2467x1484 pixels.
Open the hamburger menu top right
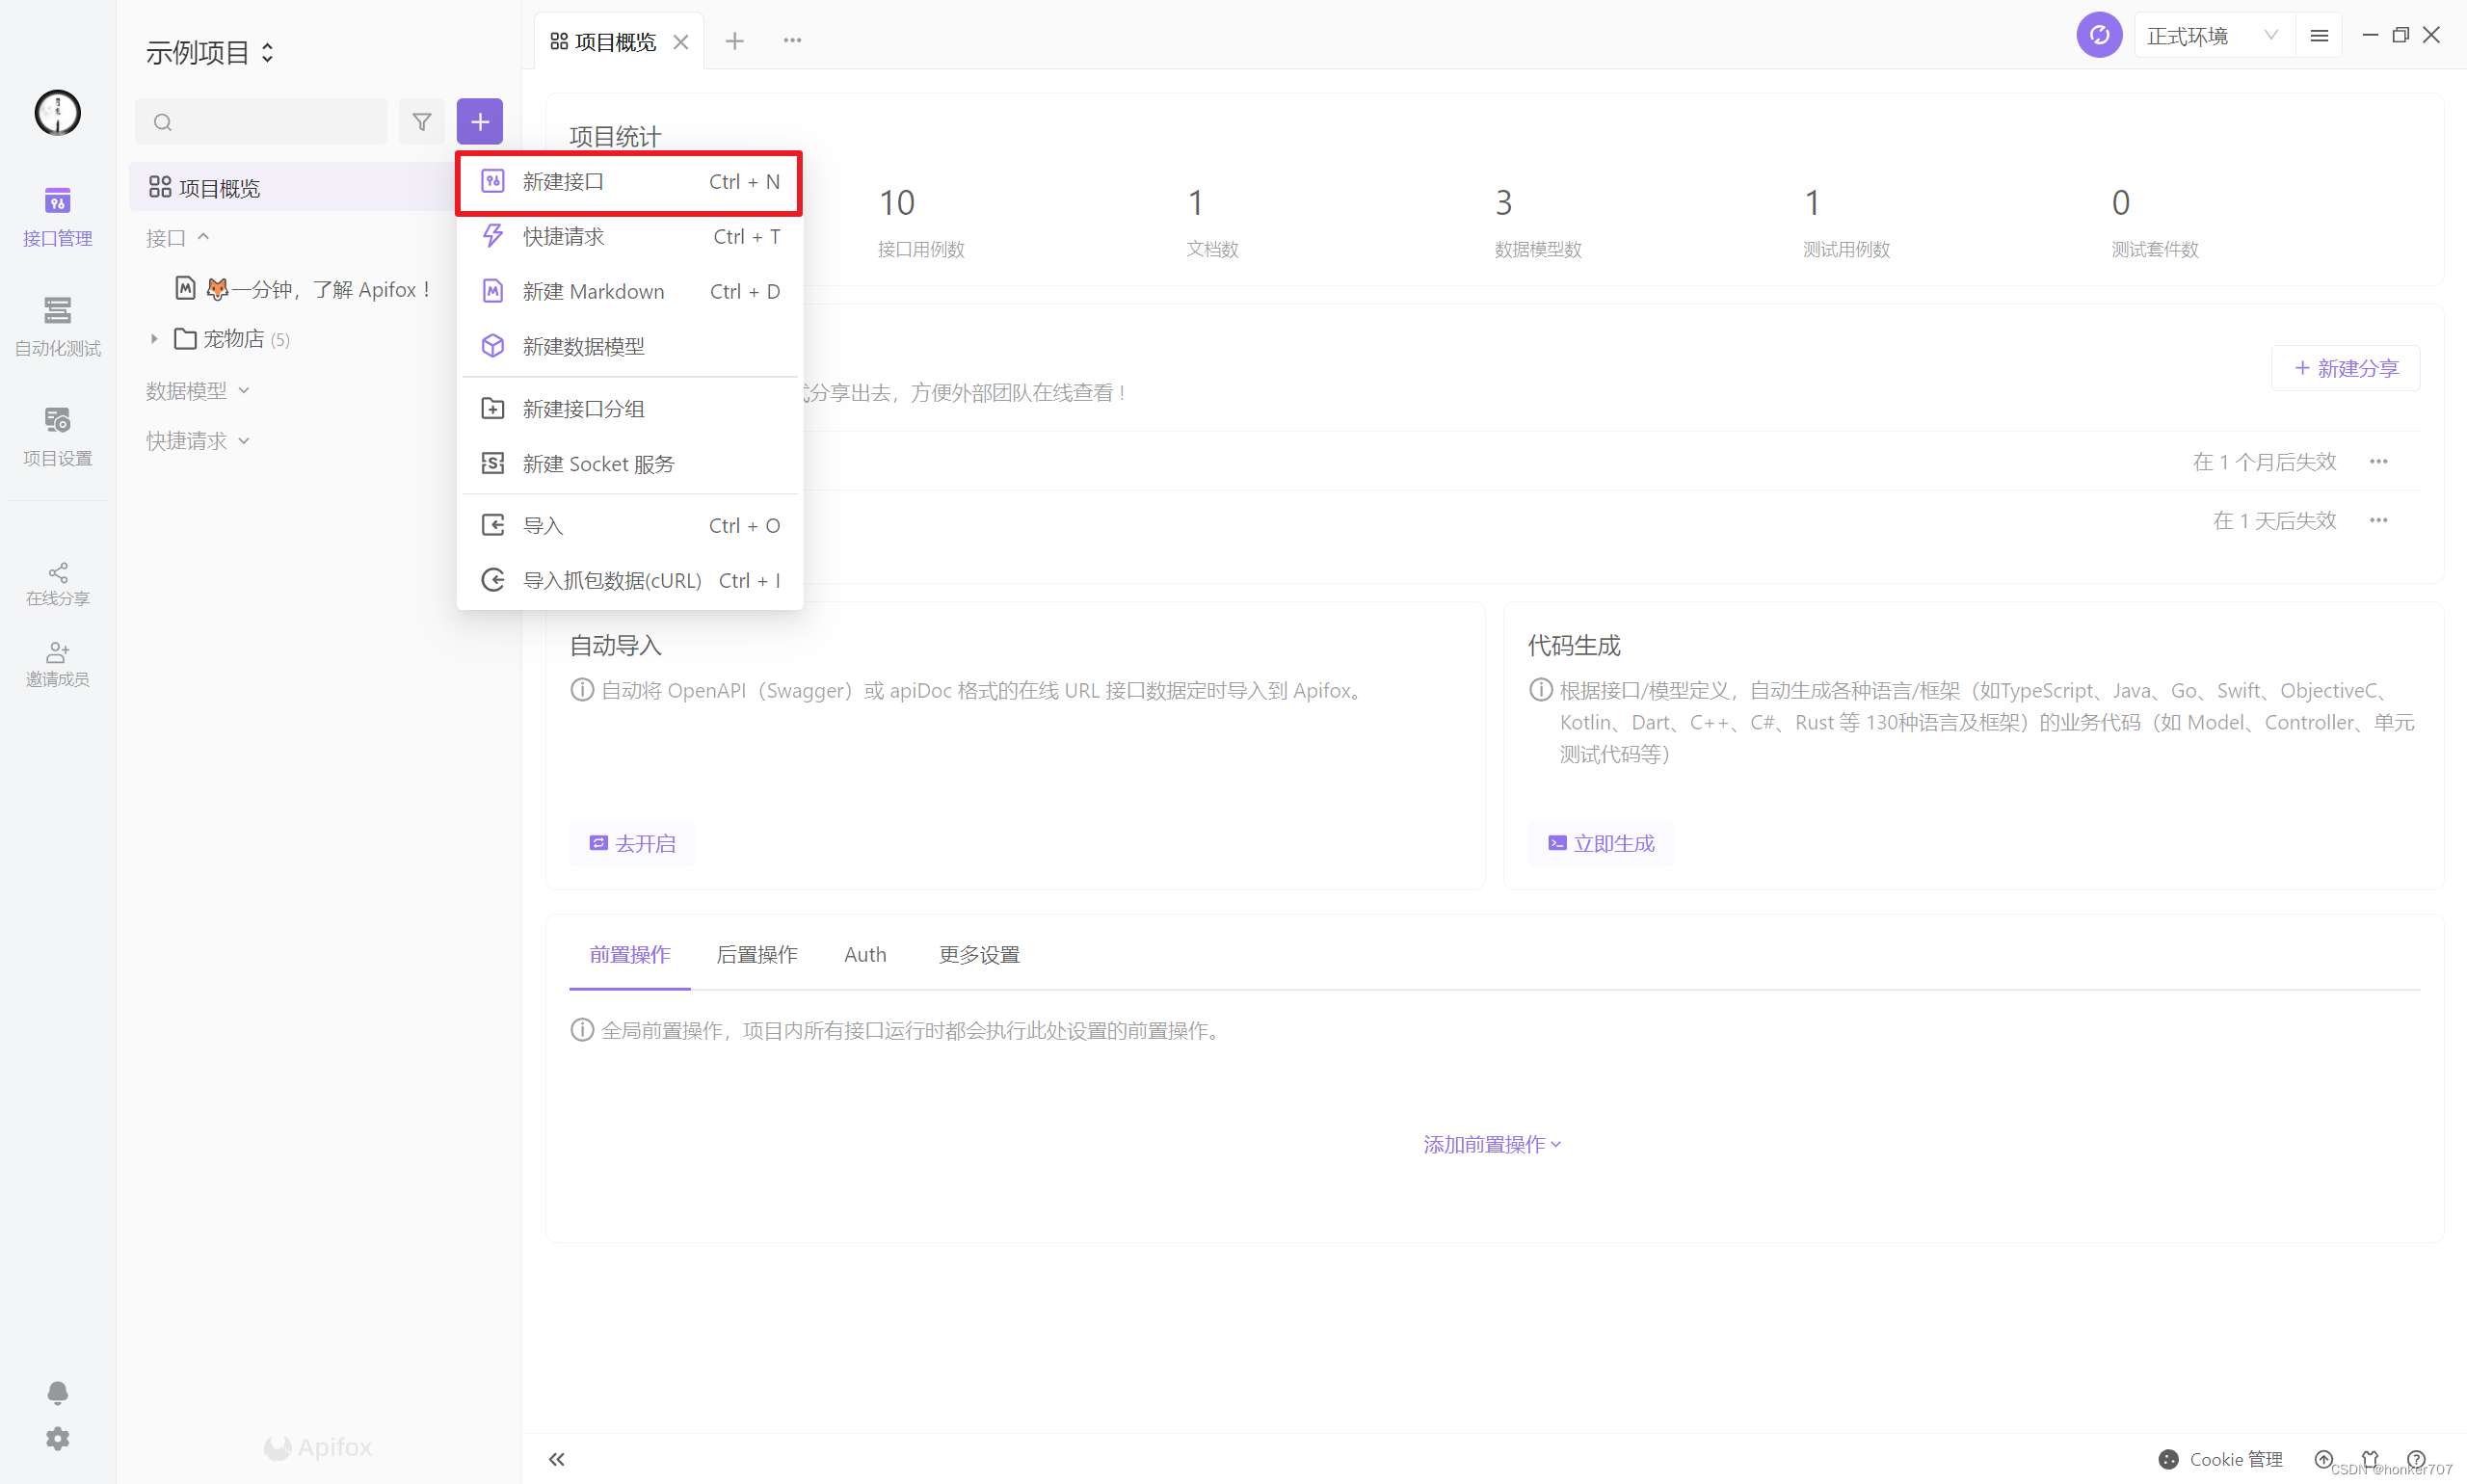tap(2318, 36)
